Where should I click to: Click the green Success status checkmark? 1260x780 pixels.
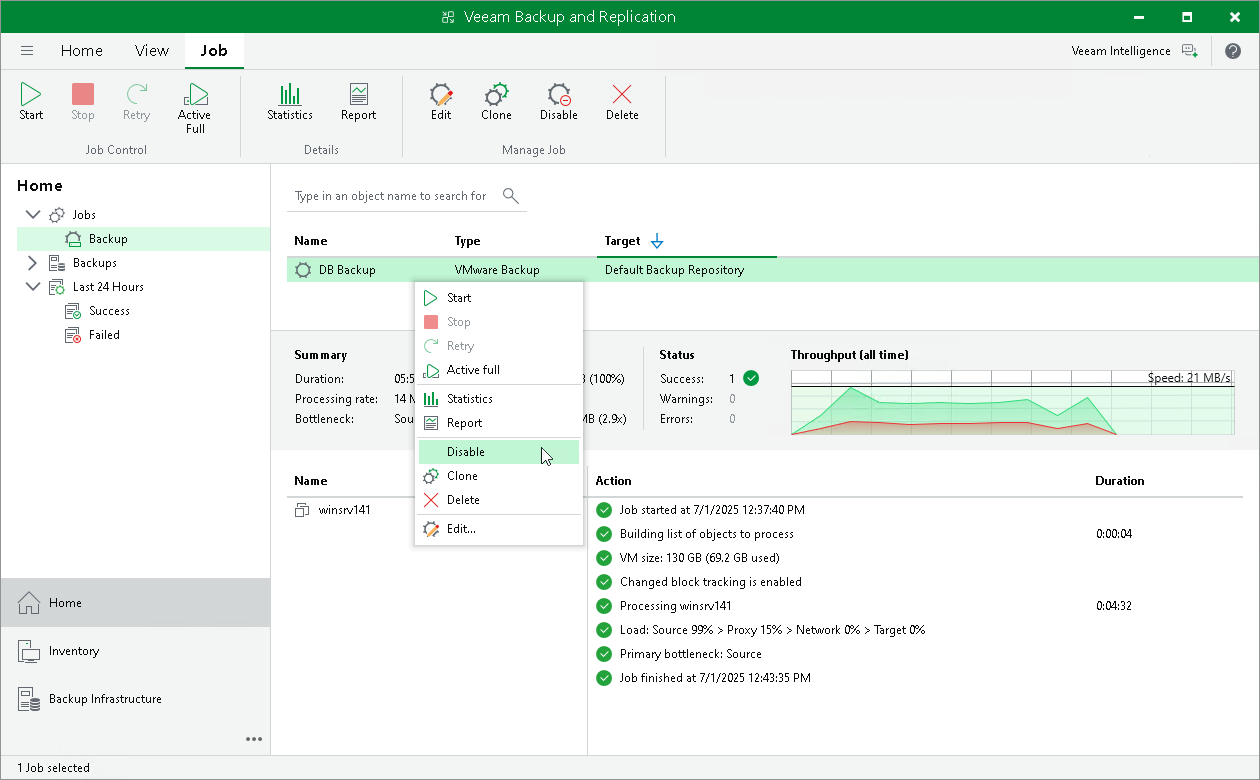tap(751, 379)
